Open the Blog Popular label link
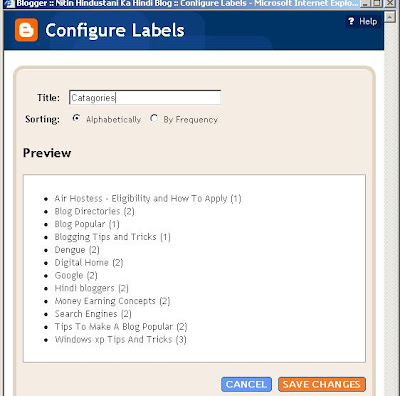The height and width of the screenshot is (396, 400). pos(80,224)
